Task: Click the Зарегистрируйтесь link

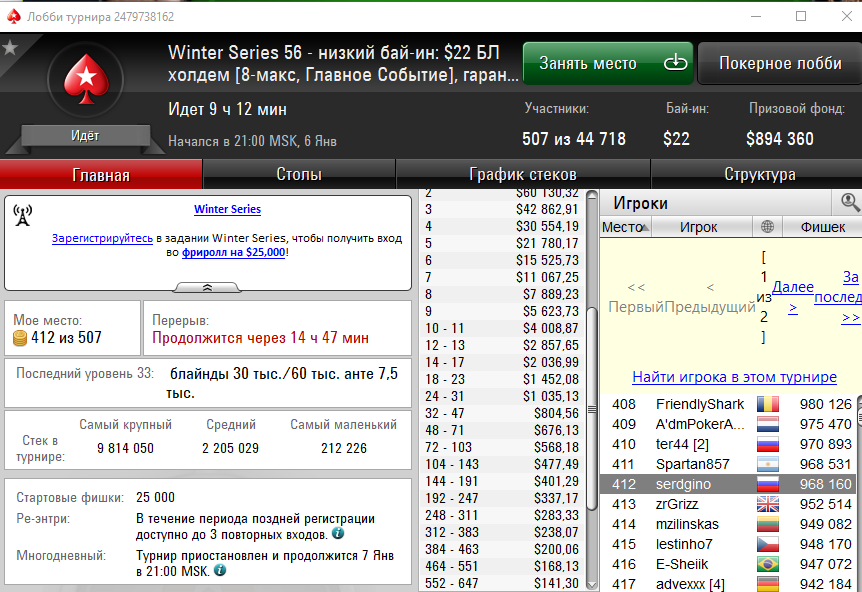Action: pos(102,238)
